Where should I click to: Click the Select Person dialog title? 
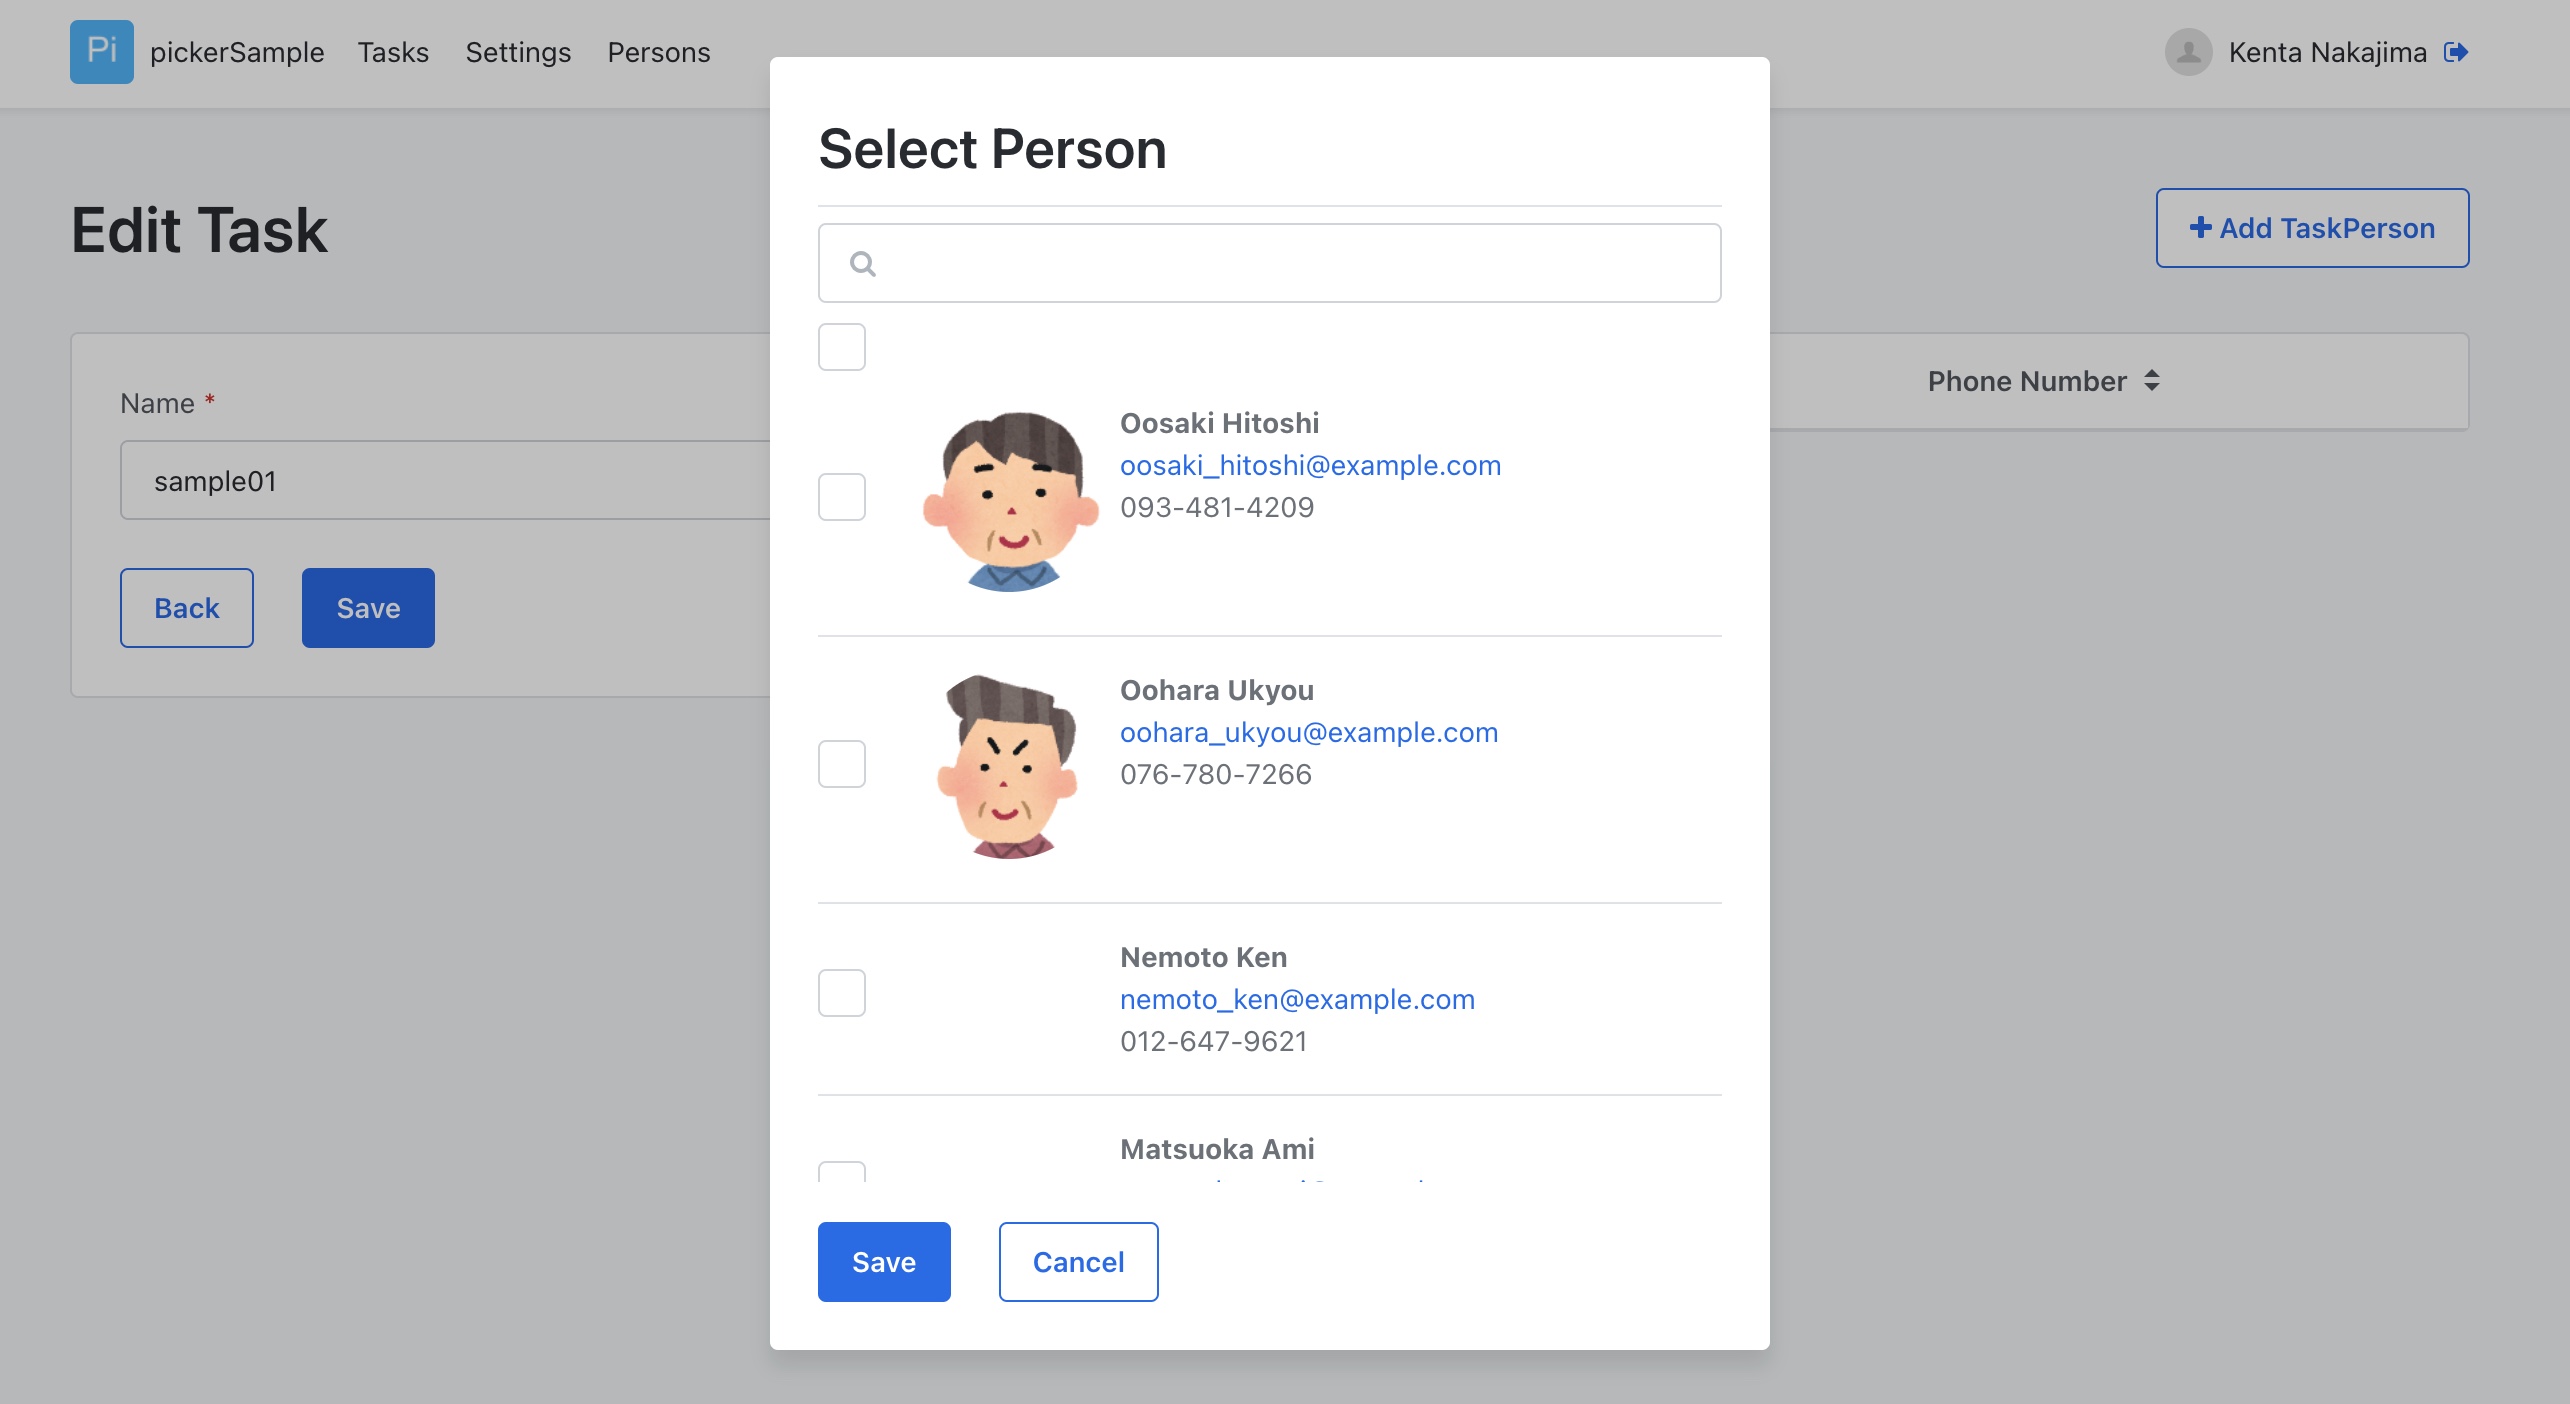point(992,150)
